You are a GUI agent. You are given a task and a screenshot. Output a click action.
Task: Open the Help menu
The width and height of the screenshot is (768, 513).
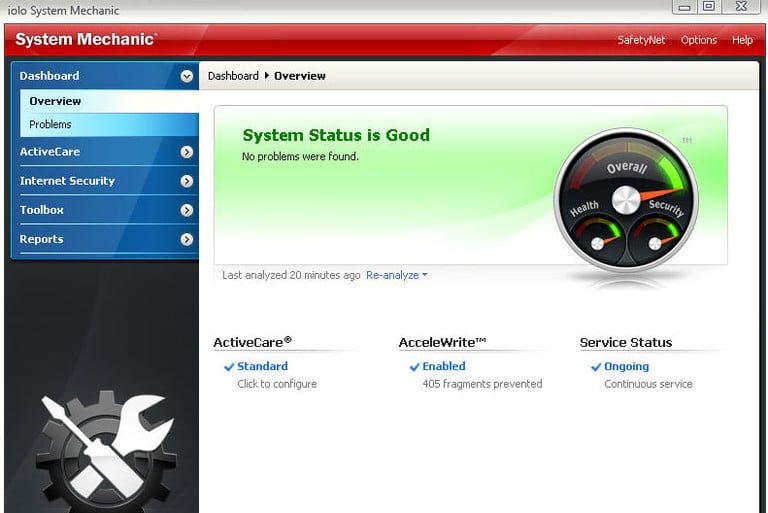[742, 40]
